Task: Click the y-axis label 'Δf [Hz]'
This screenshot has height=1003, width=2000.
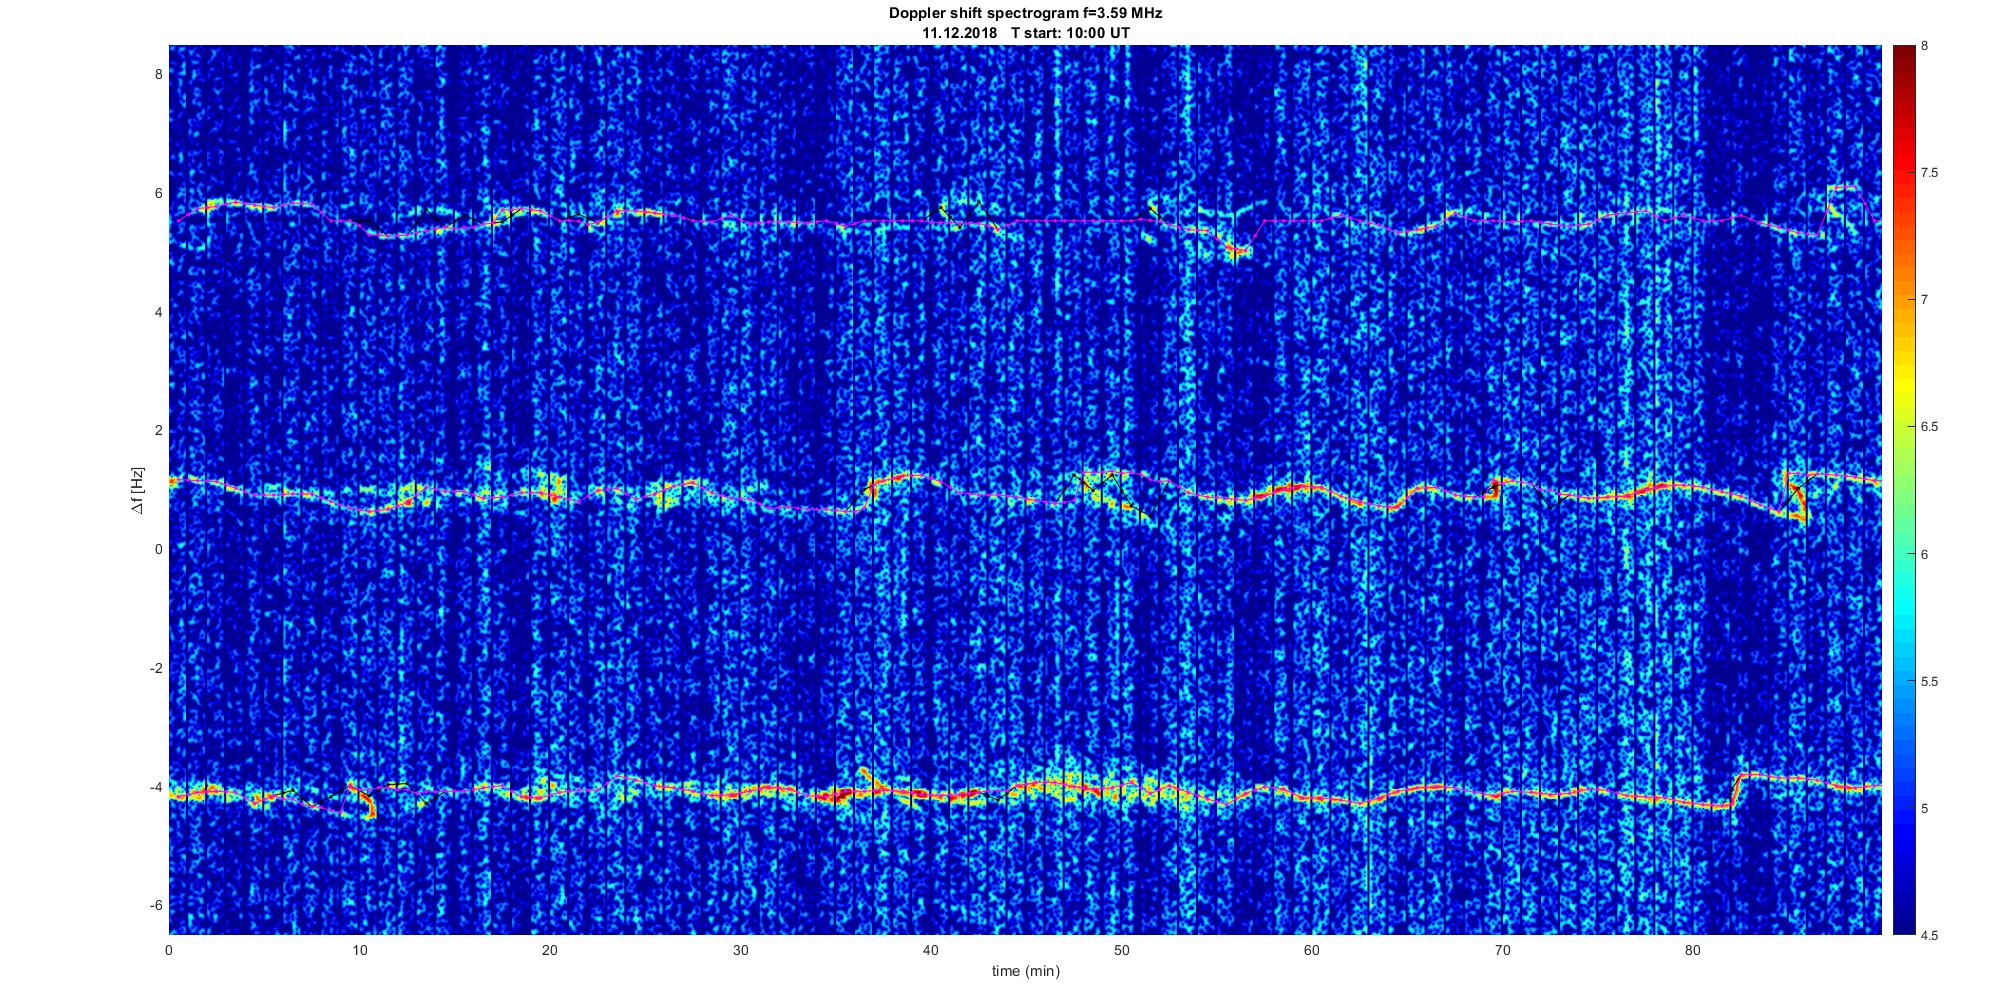Action: click(137, 490)
